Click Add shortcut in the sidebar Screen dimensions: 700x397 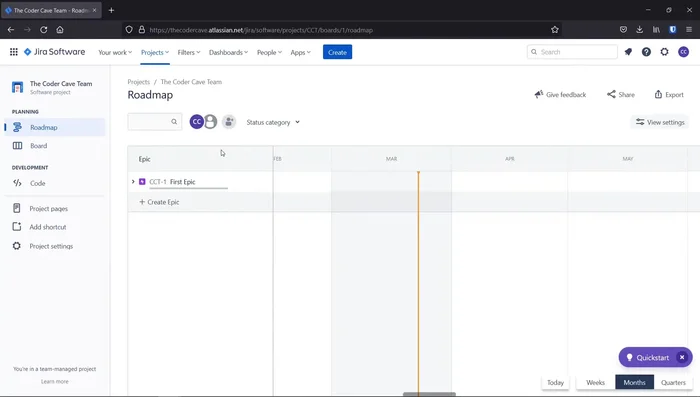[x=55, y=227]
